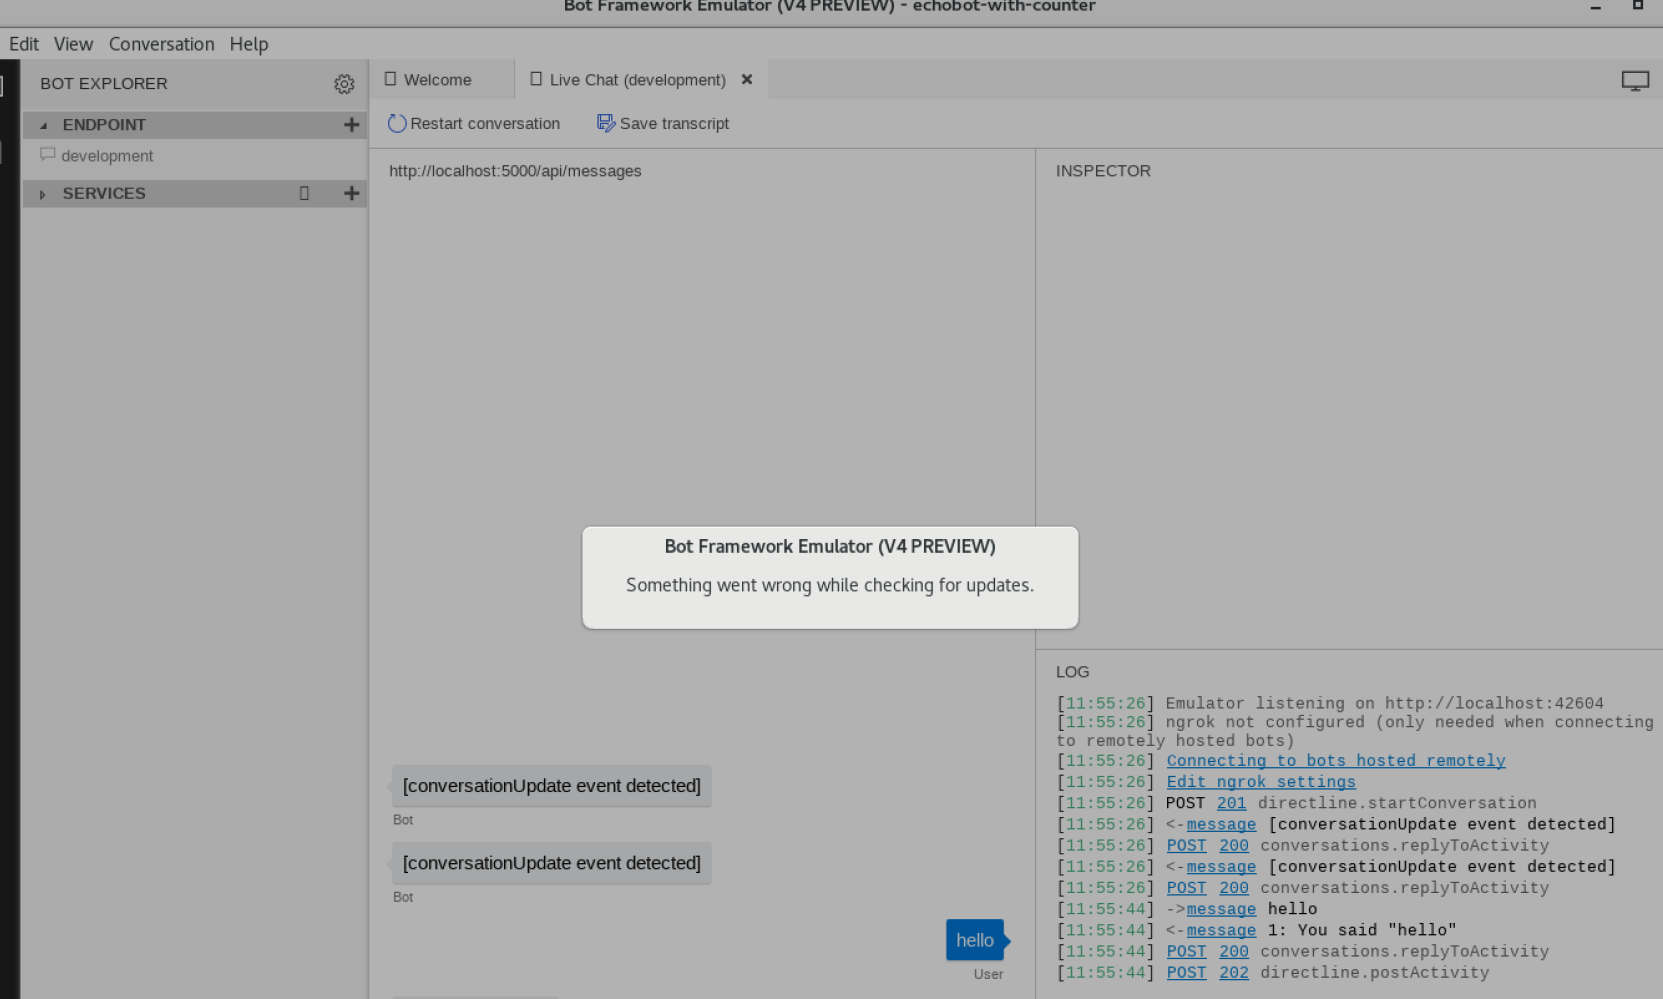Image resolution: width=1663 pixels, height=999 pixels.
Task: Close the Live Chat (development) tab
Action: tap(746, 79)
